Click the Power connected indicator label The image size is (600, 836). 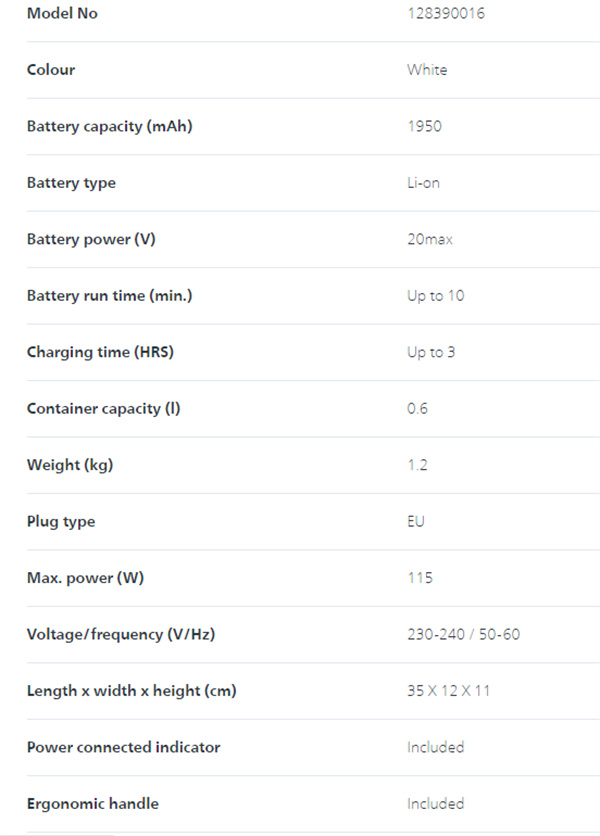point(124,747)
